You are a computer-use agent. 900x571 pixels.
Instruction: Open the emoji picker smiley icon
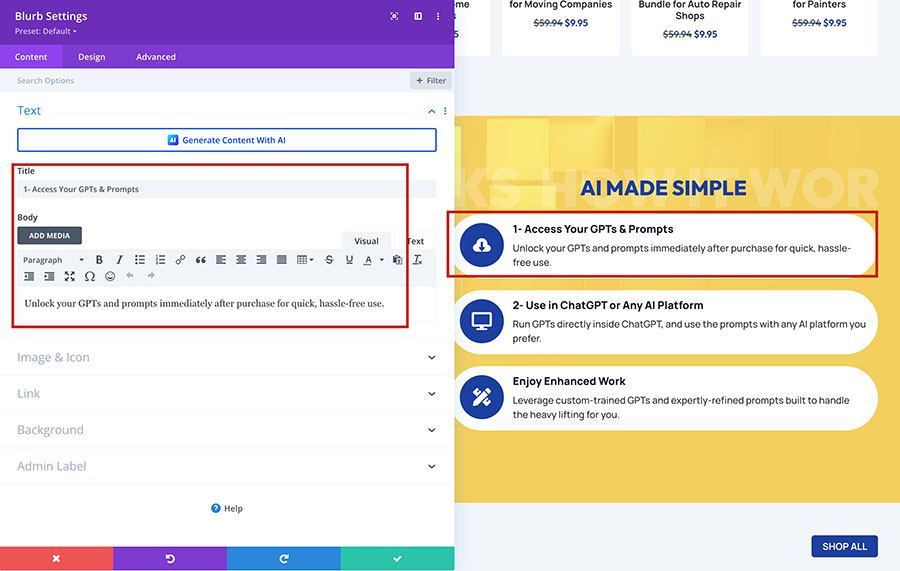coord(110,276)
